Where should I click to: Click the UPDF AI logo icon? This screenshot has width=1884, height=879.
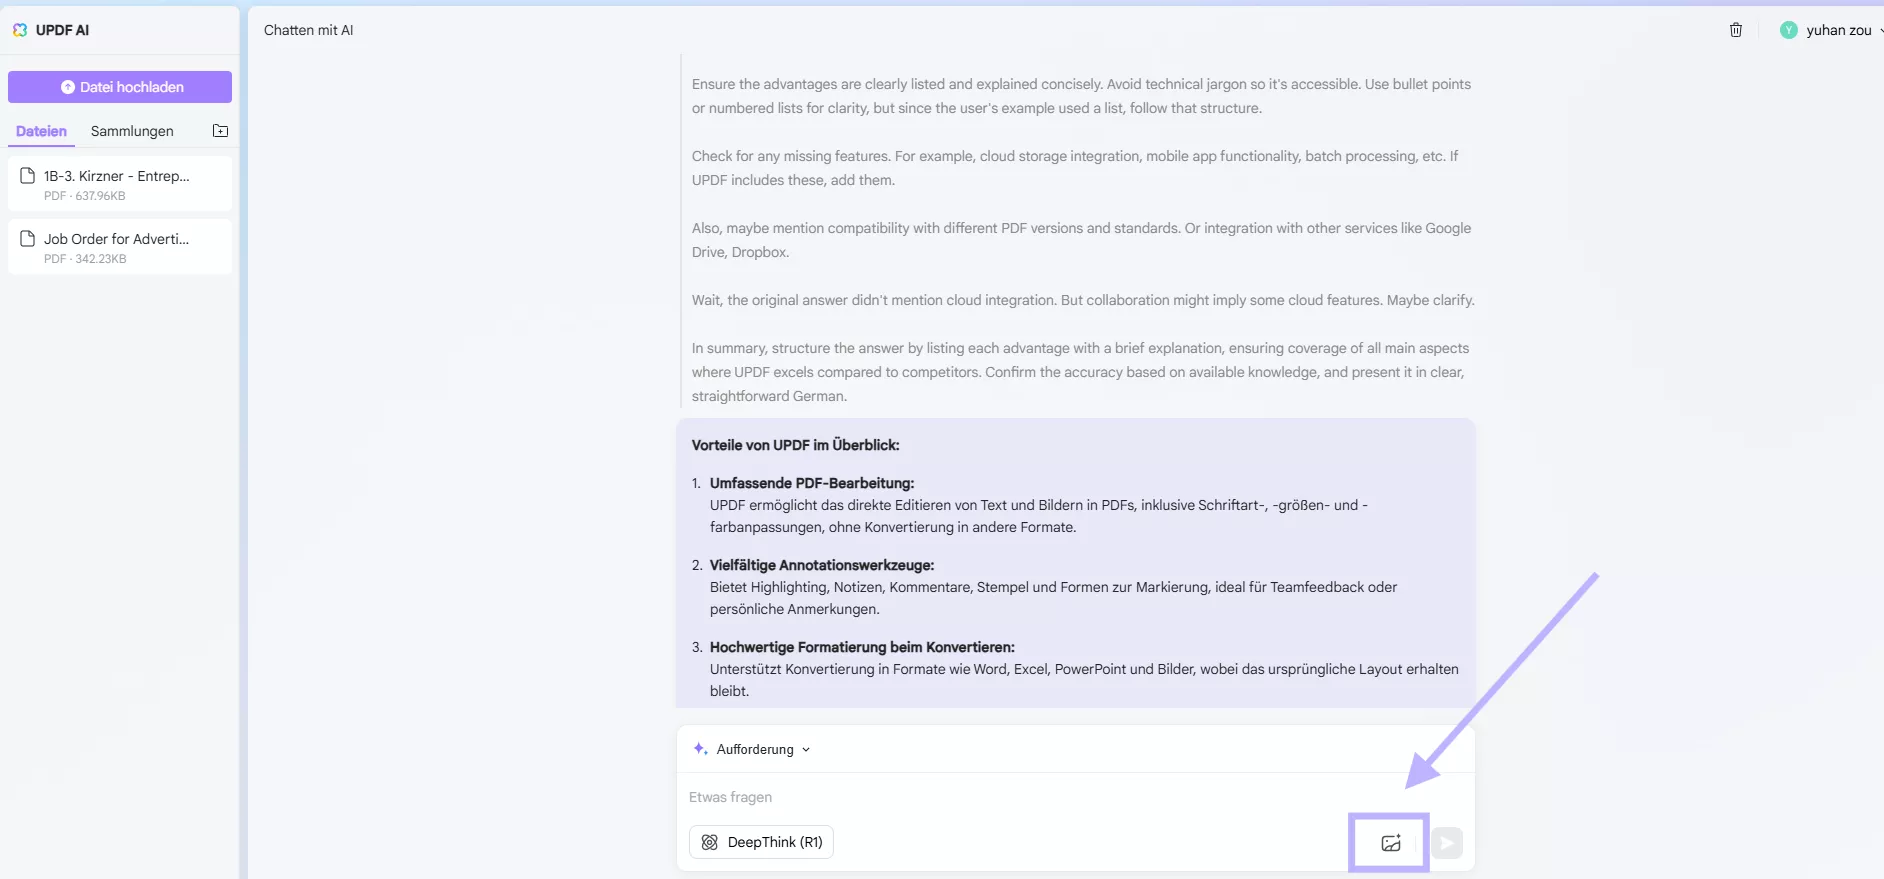pos(20,30)
